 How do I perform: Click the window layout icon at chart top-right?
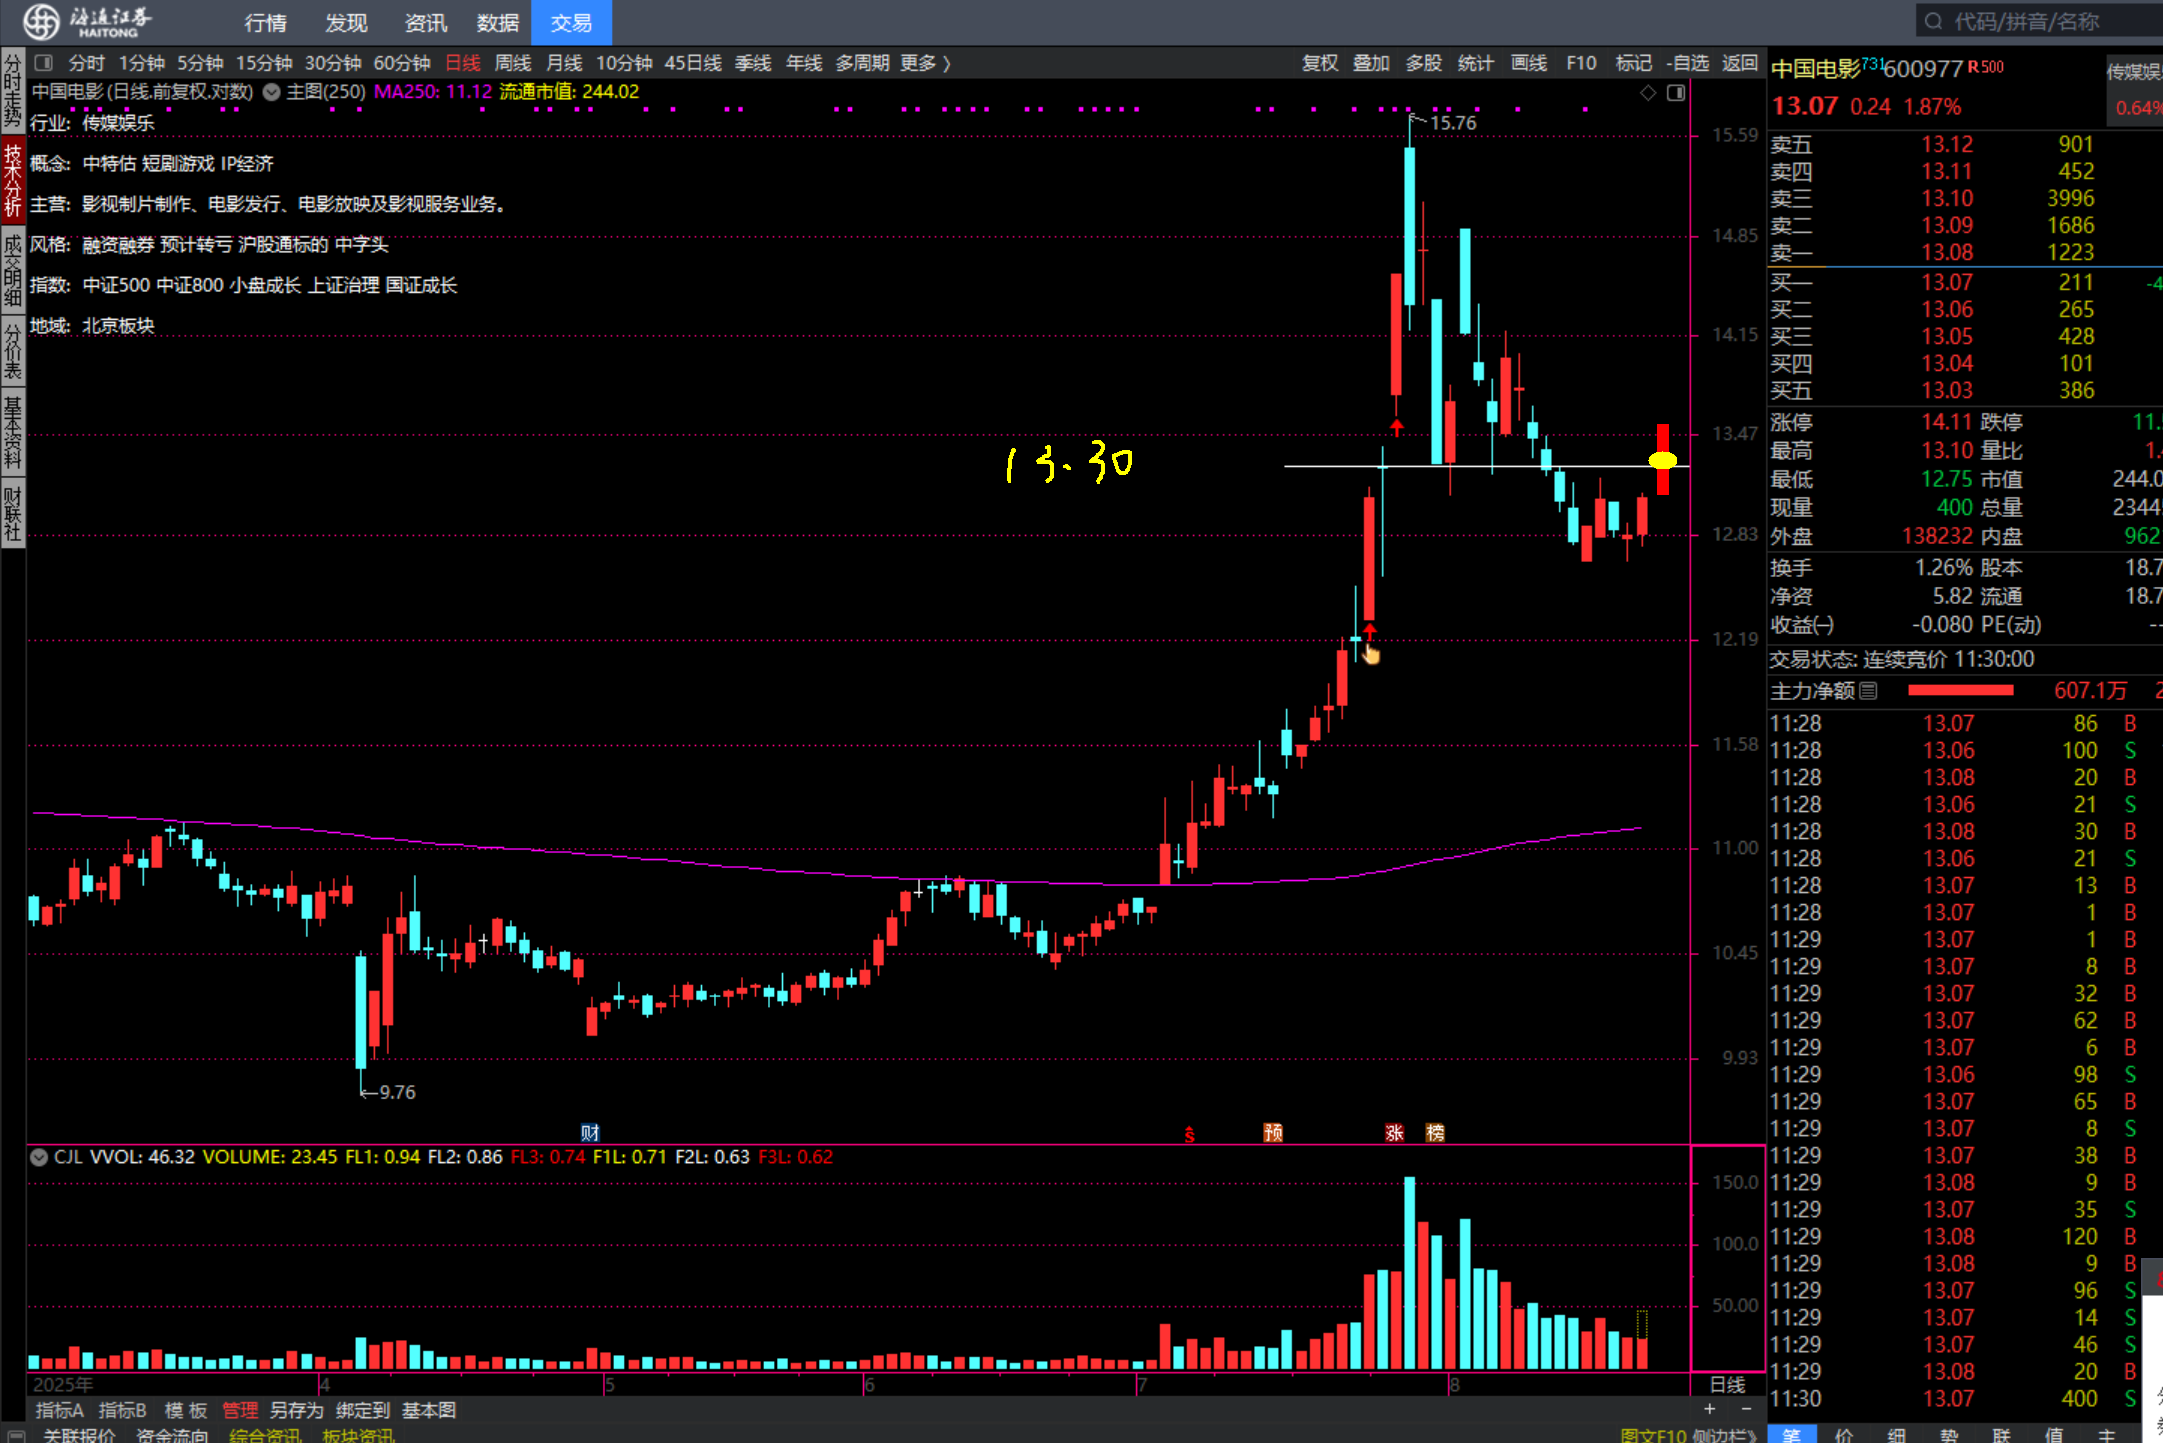tap(1676, 93)
